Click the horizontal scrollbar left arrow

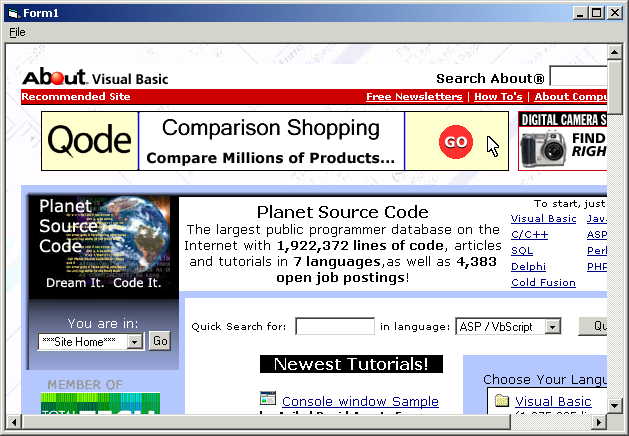point(14,422)
